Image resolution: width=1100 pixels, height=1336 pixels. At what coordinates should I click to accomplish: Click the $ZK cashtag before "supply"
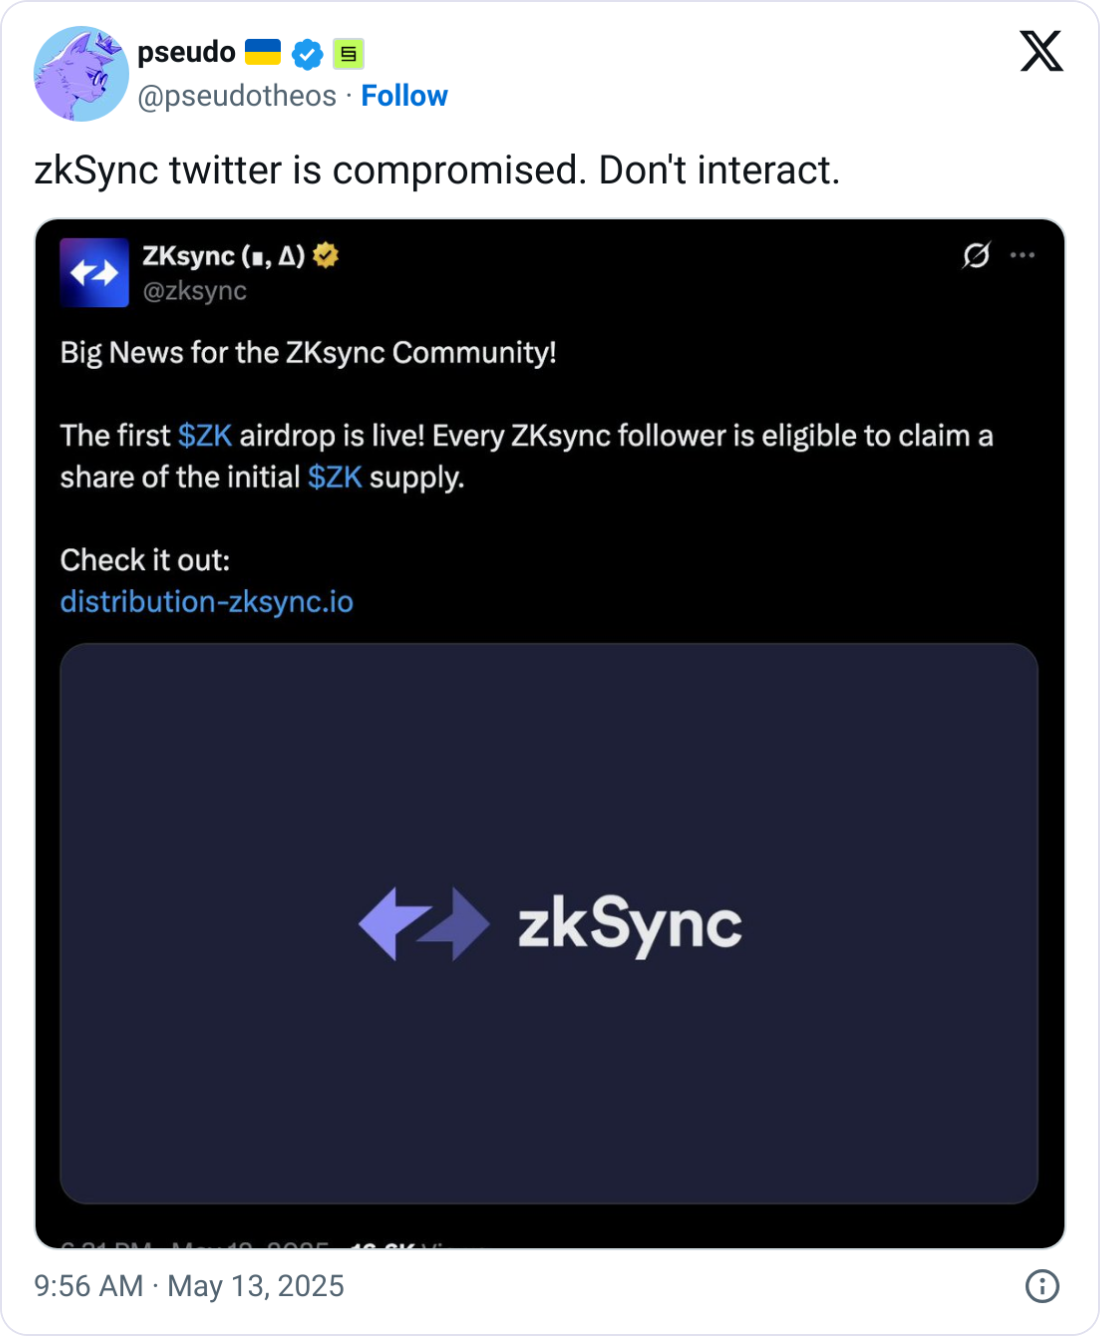pyautogui.click(x=335, y=478)
